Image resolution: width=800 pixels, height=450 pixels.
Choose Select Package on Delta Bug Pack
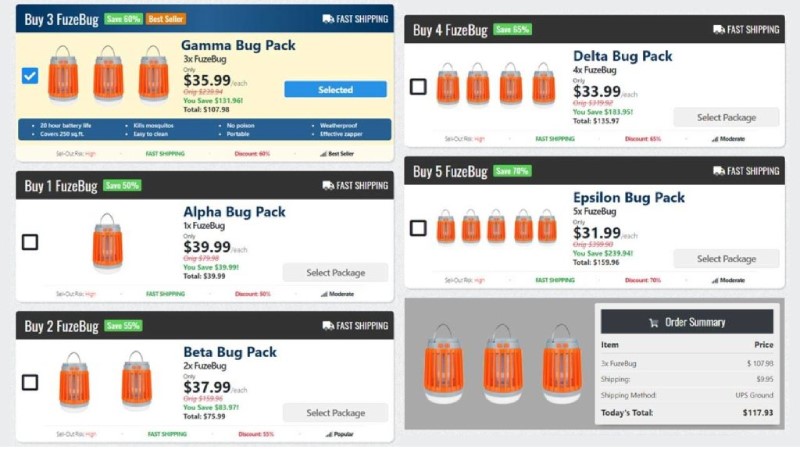tap(726, 117)
